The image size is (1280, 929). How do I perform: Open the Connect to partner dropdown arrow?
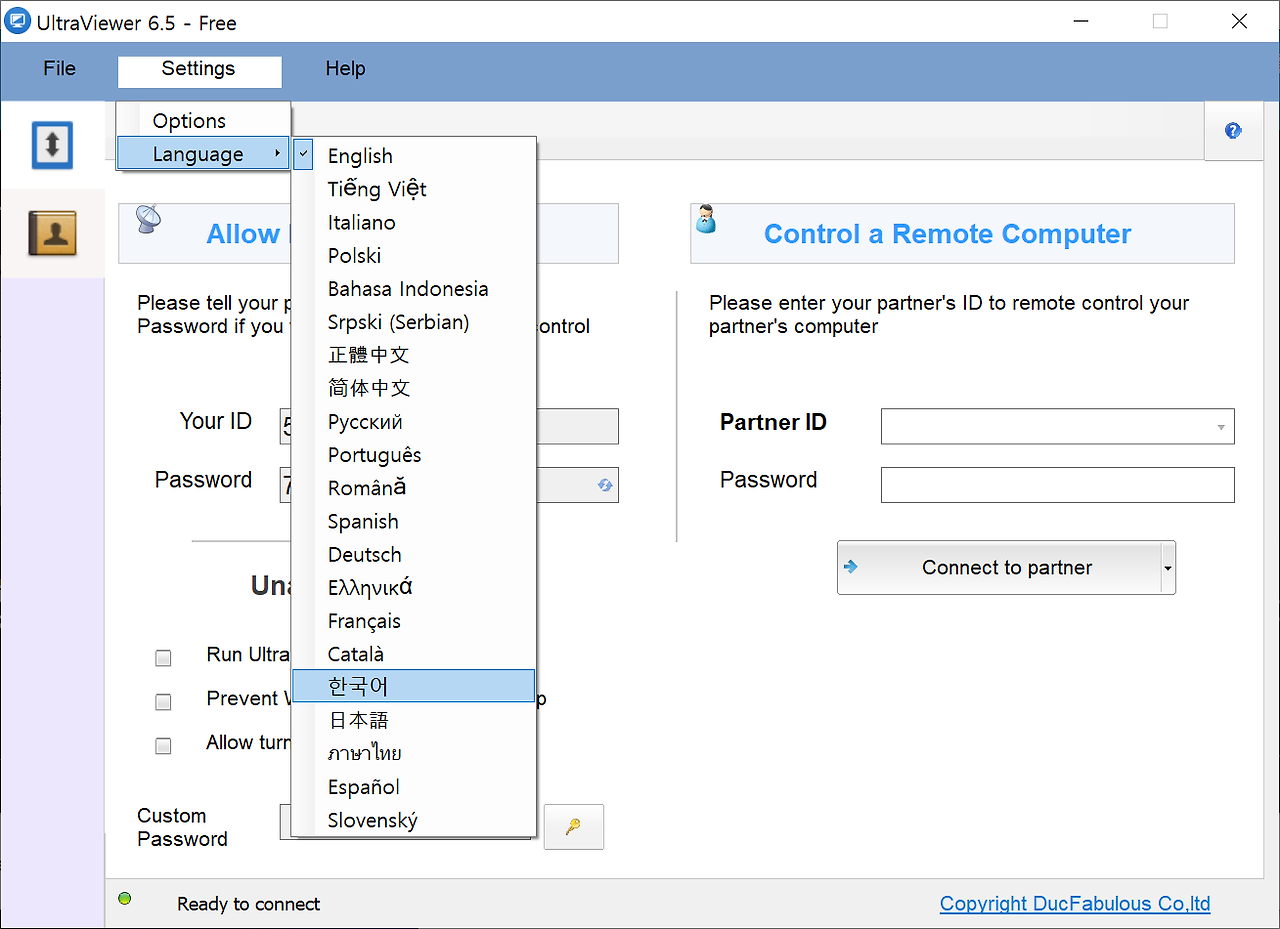(1167, 568)
